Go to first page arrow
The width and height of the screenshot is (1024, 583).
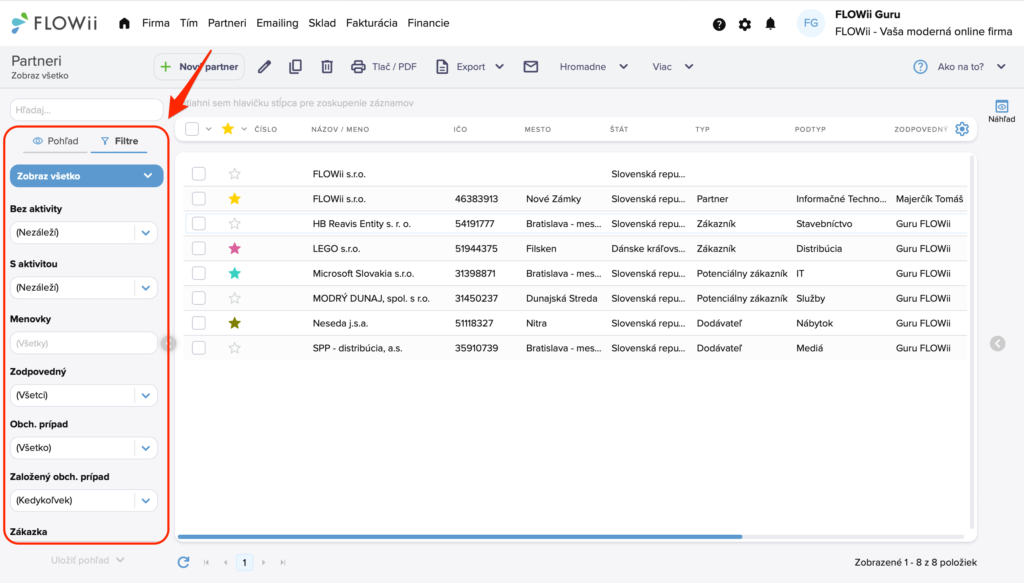[206, 562]
